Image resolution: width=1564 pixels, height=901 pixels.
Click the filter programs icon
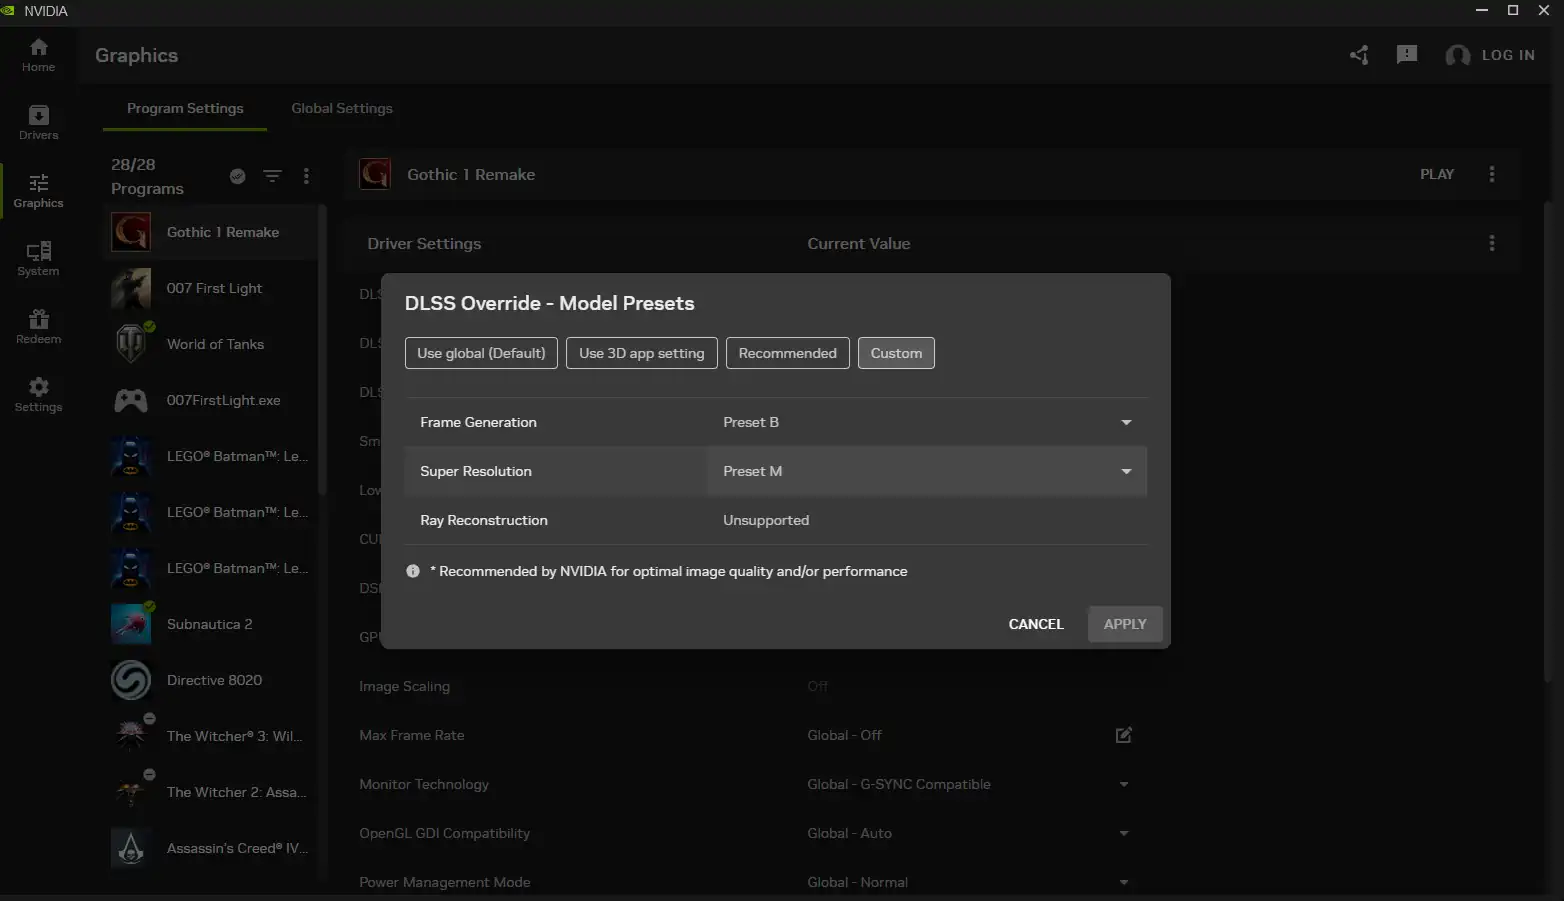coord(272,176)
